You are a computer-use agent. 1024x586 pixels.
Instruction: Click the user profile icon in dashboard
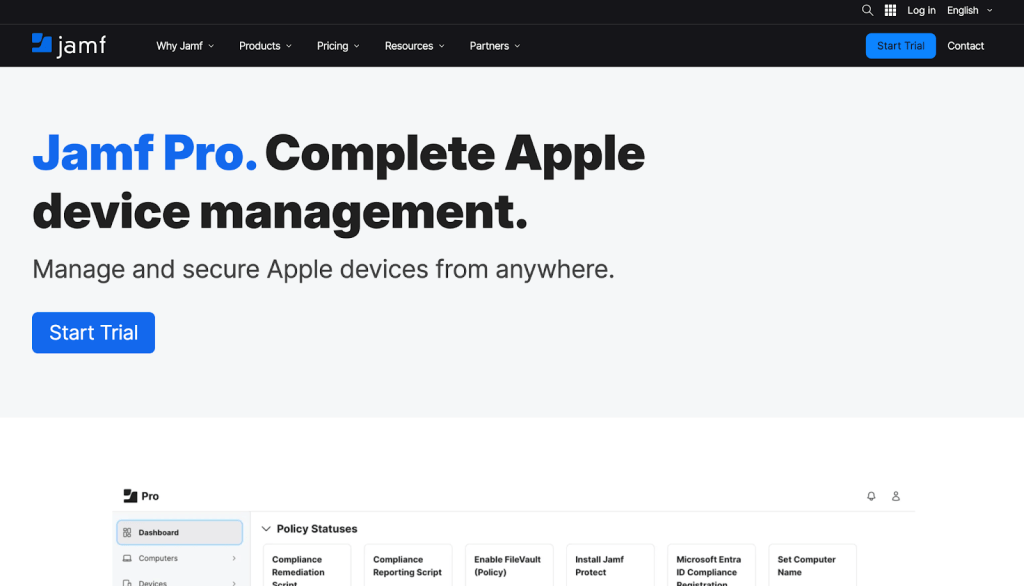point(896,496)
